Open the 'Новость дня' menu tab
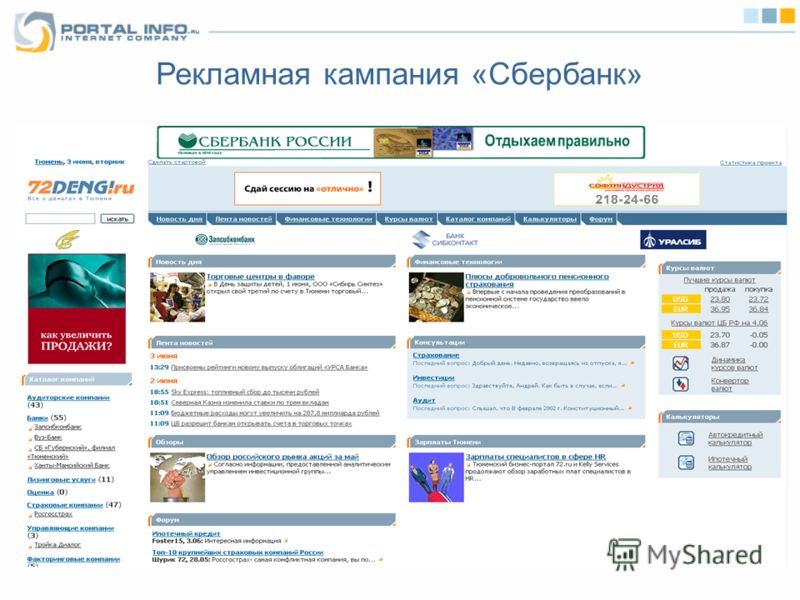Image resolution: width=800 pixels, height=600 pixels. click(179, 219)
